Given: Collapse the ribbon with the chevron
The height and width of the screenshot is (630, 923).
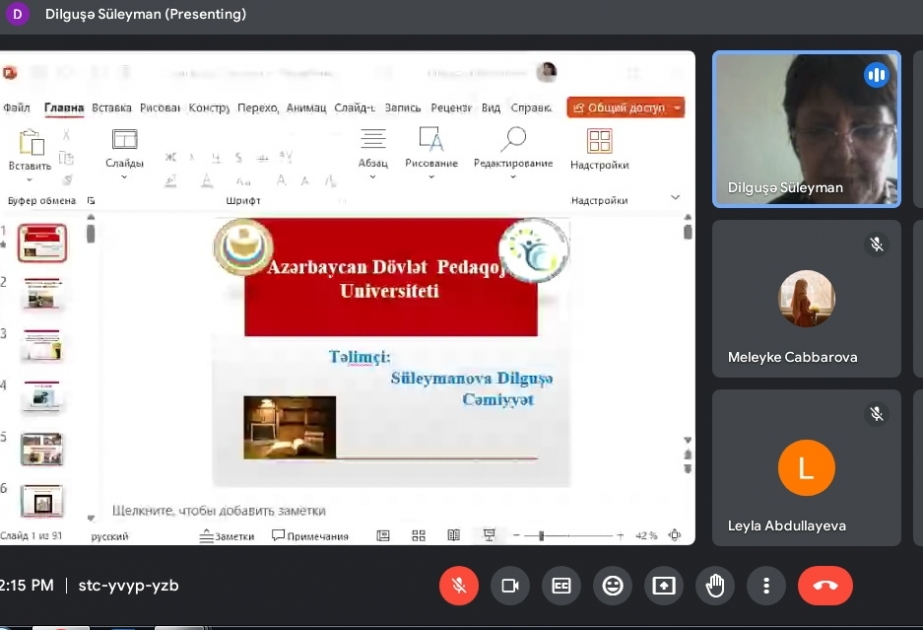Looking at the screenshot, I should coord(675,198).
